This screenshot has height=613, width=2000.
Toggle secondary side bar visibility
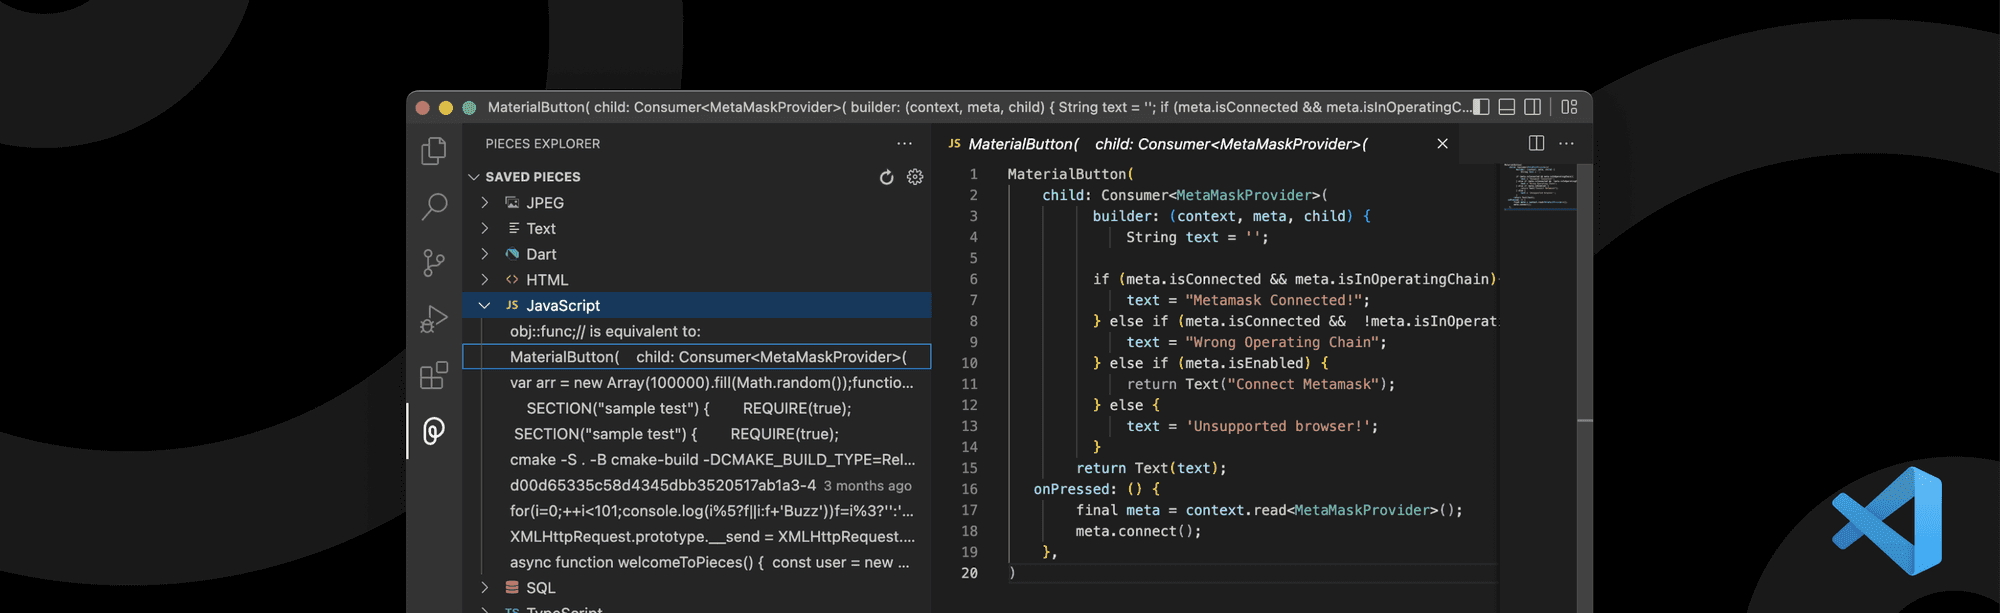coord(1533,107)
